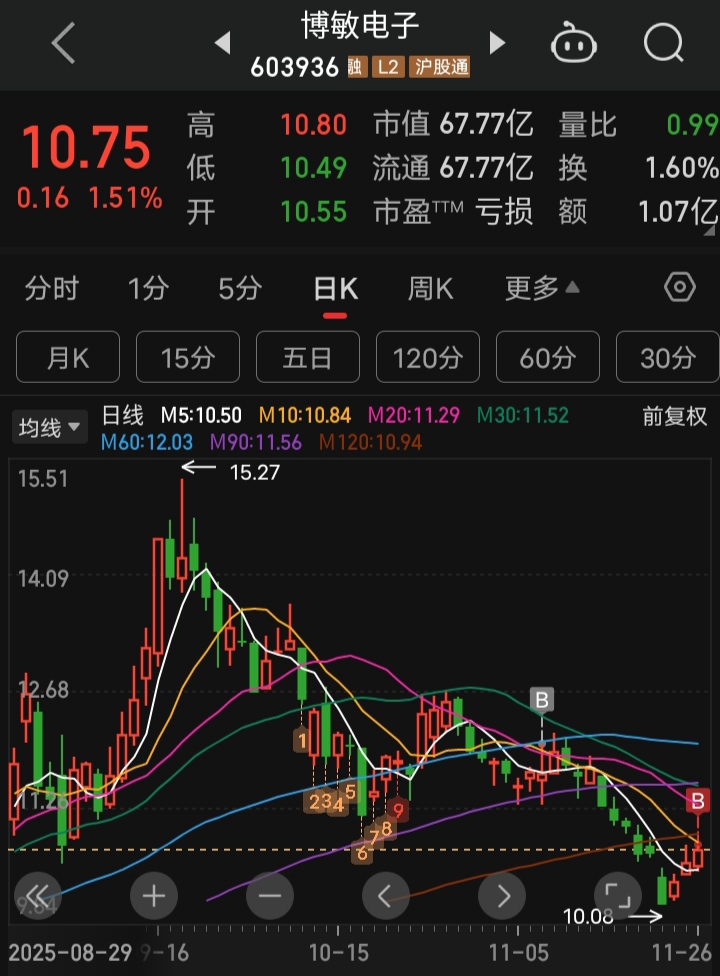This screenshot has height=976, width=720.
Task: Tap the current price 10.75
Action: pos(86,147)
